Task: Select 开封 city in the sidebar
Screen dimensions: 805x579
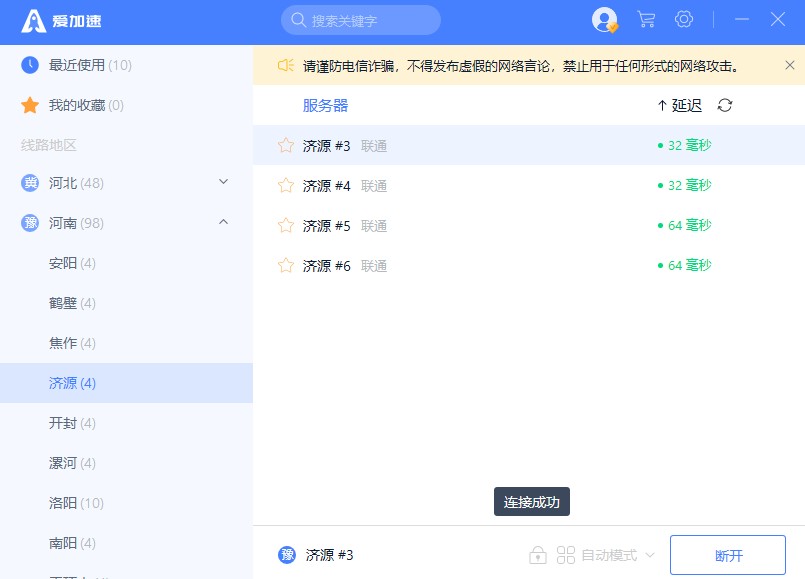Action: point(72,423)
